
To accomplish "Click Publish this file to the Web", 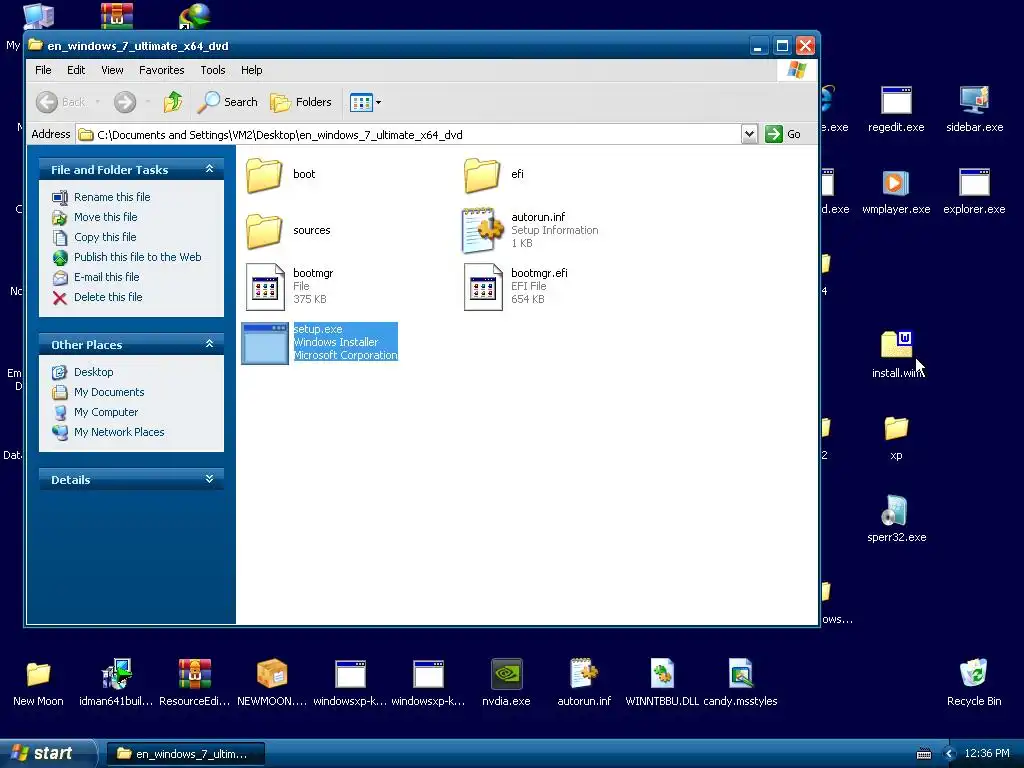I will click(137, 257).
